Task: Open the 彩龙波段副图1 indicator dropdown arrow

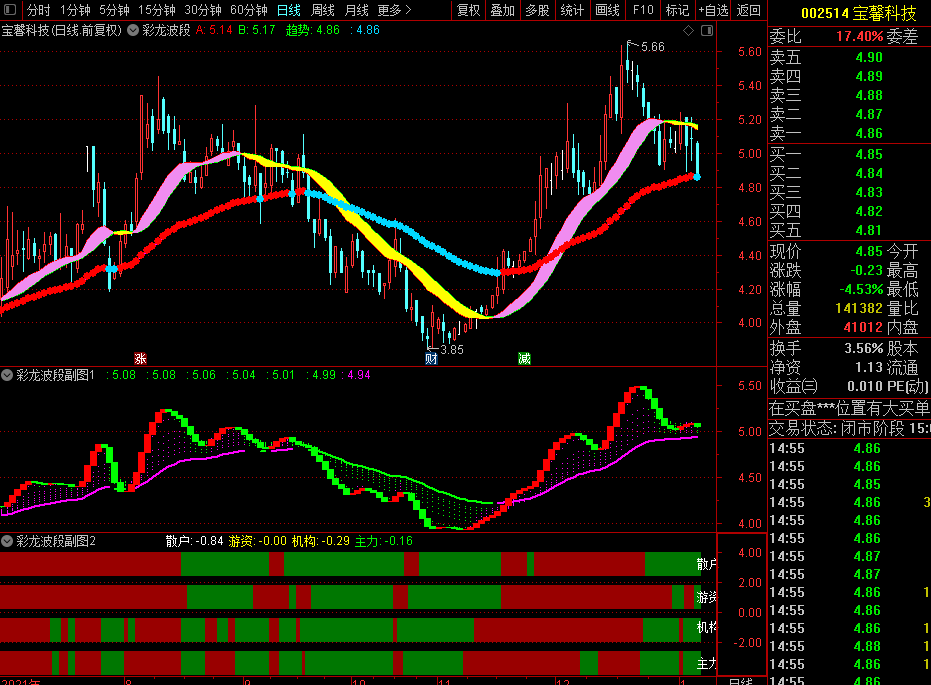Action: (x=8, y=376)
